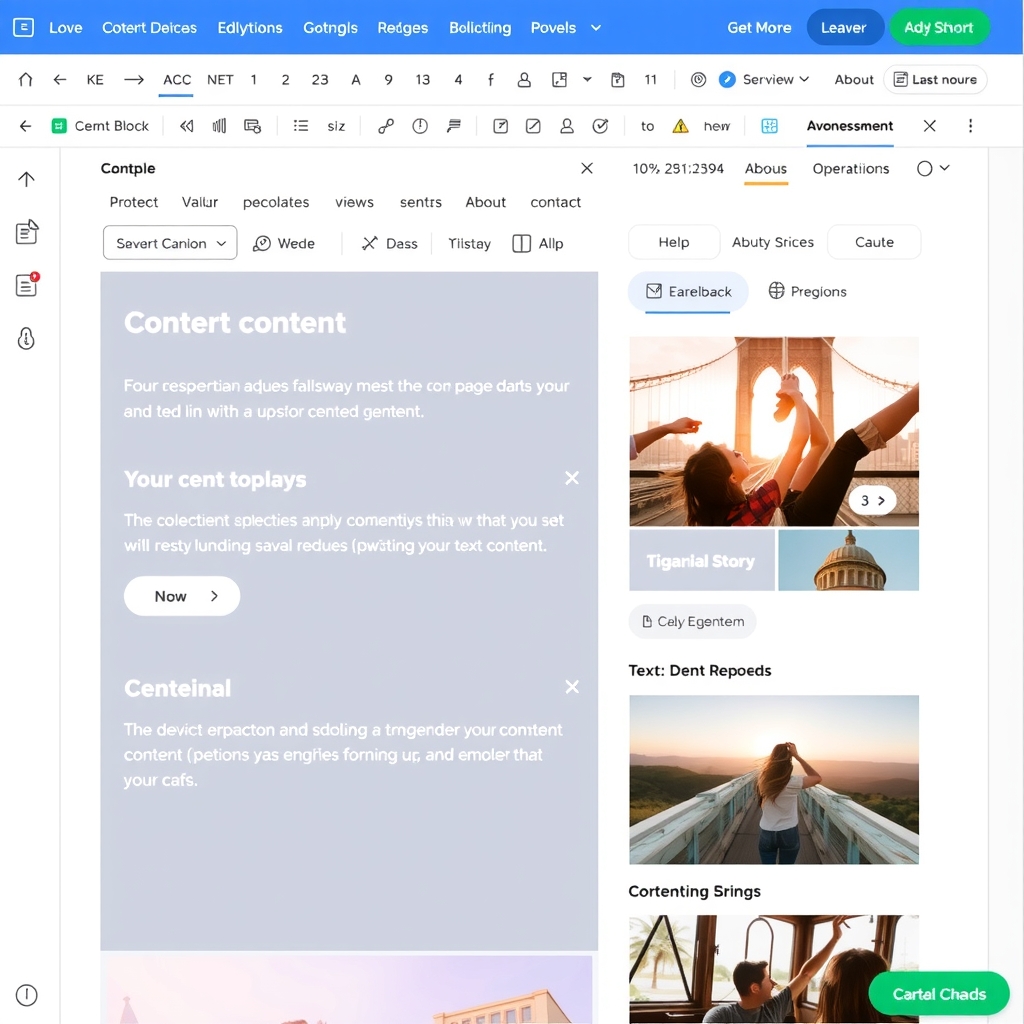Click the blue grid icon before Avonessment
Viewport: 1024px width, 1024px height.
[x=769, y=126]
